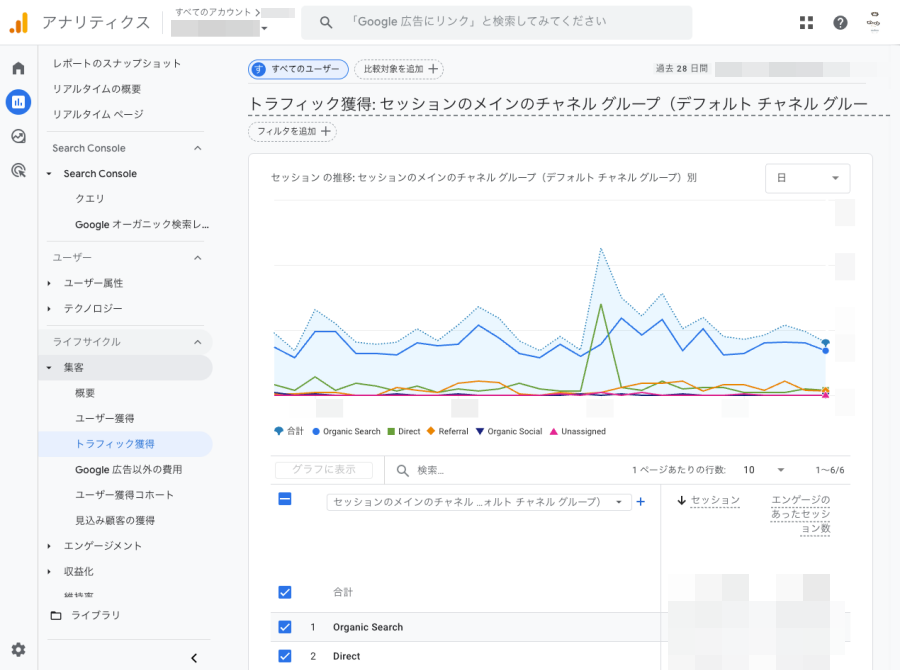Uncheck the 合計 row checkbox
Image resolution: width=900 pixels, height=670 pixels.
(x=285, y=592)
